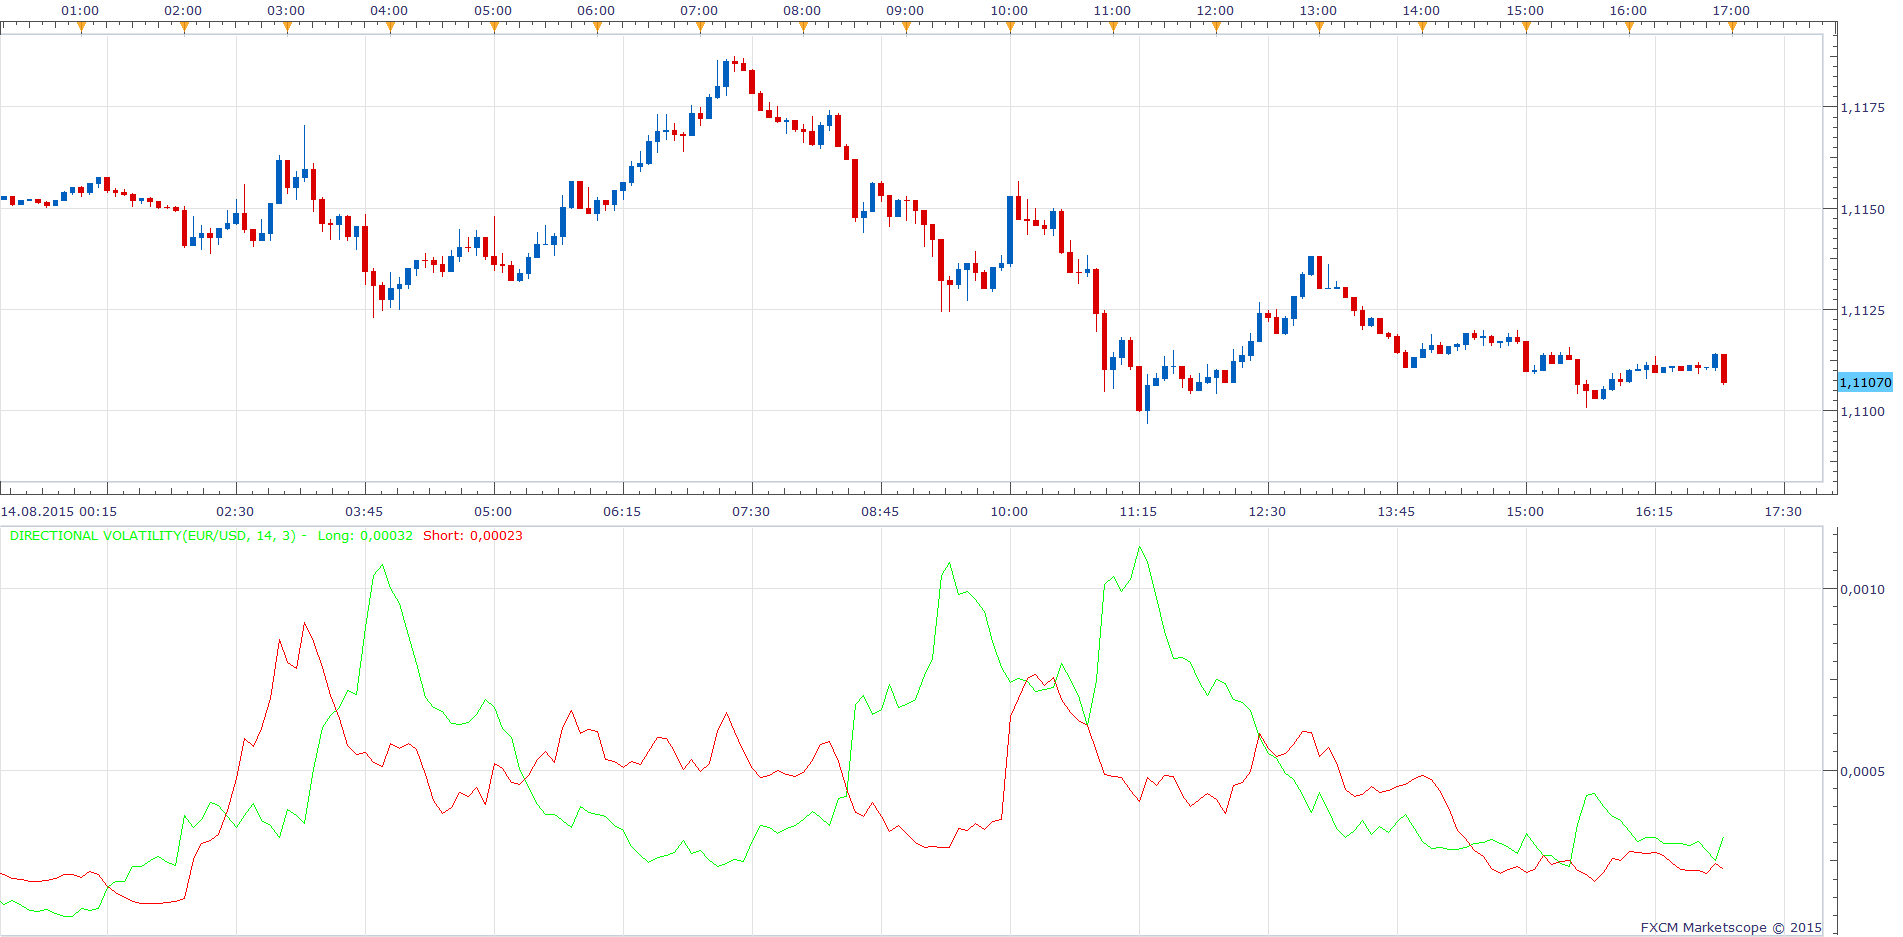This screenshot has height=937, width=1903.
Task: Click the red 'Short: 0,00023' value
Action: [473, 535]
